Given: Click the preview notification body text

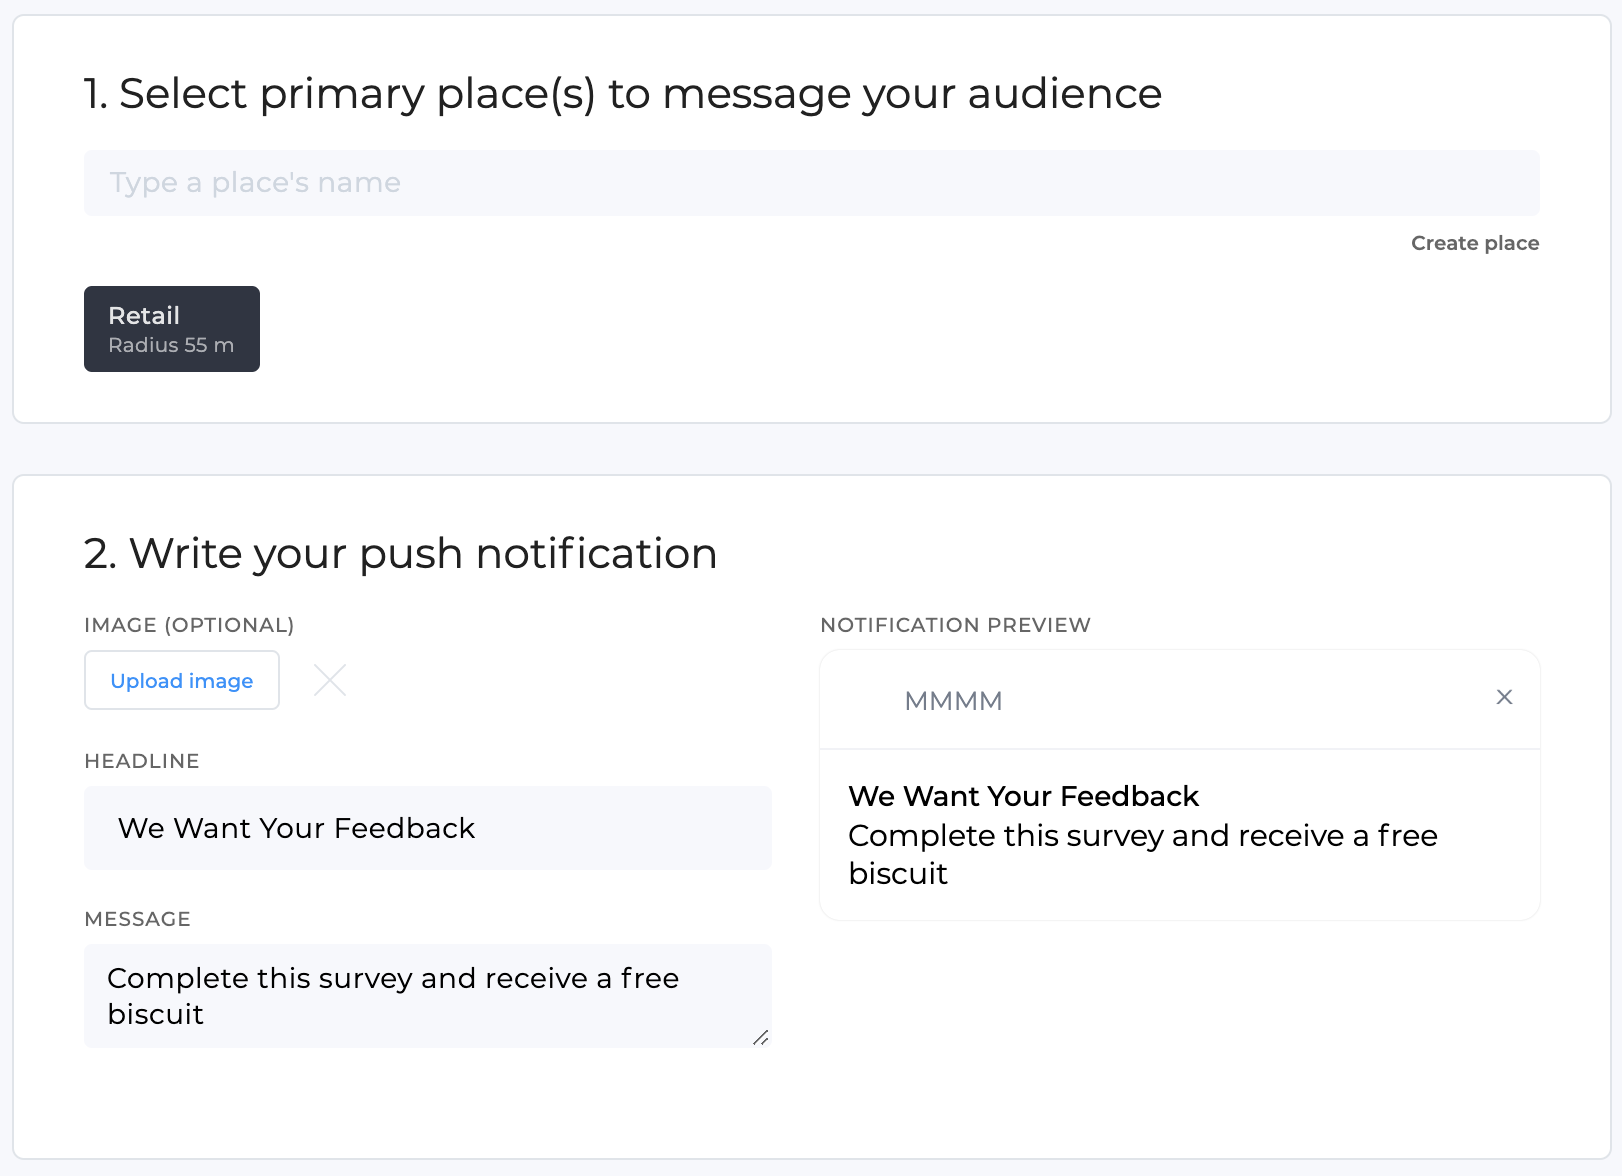Looking at the screenshot, I should click(x=1142, y=836).
